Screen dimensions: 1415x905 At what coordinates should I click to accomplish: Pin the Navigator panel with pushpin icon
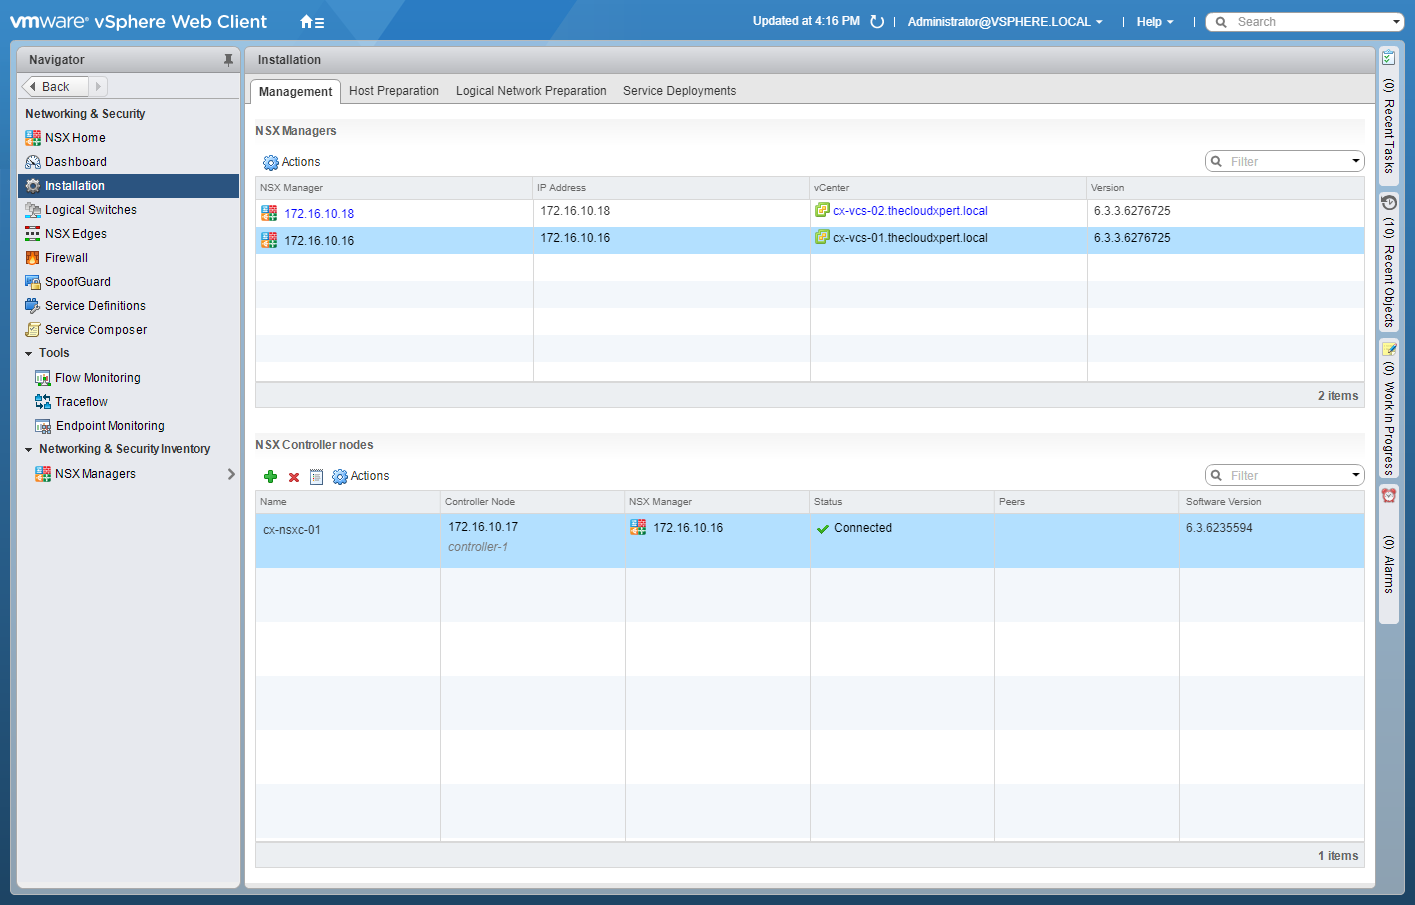tap(228, 60)
